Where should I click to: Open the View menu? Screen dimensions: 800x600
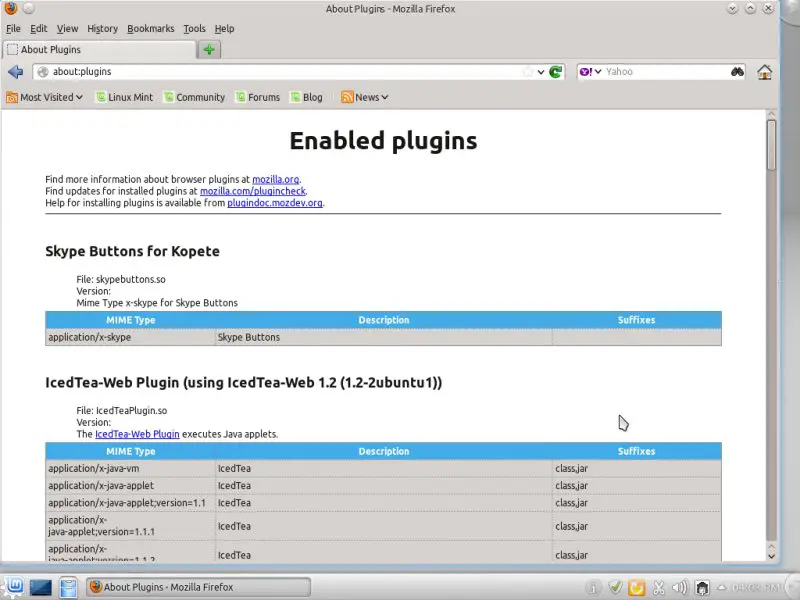click(x=67, y=29)
